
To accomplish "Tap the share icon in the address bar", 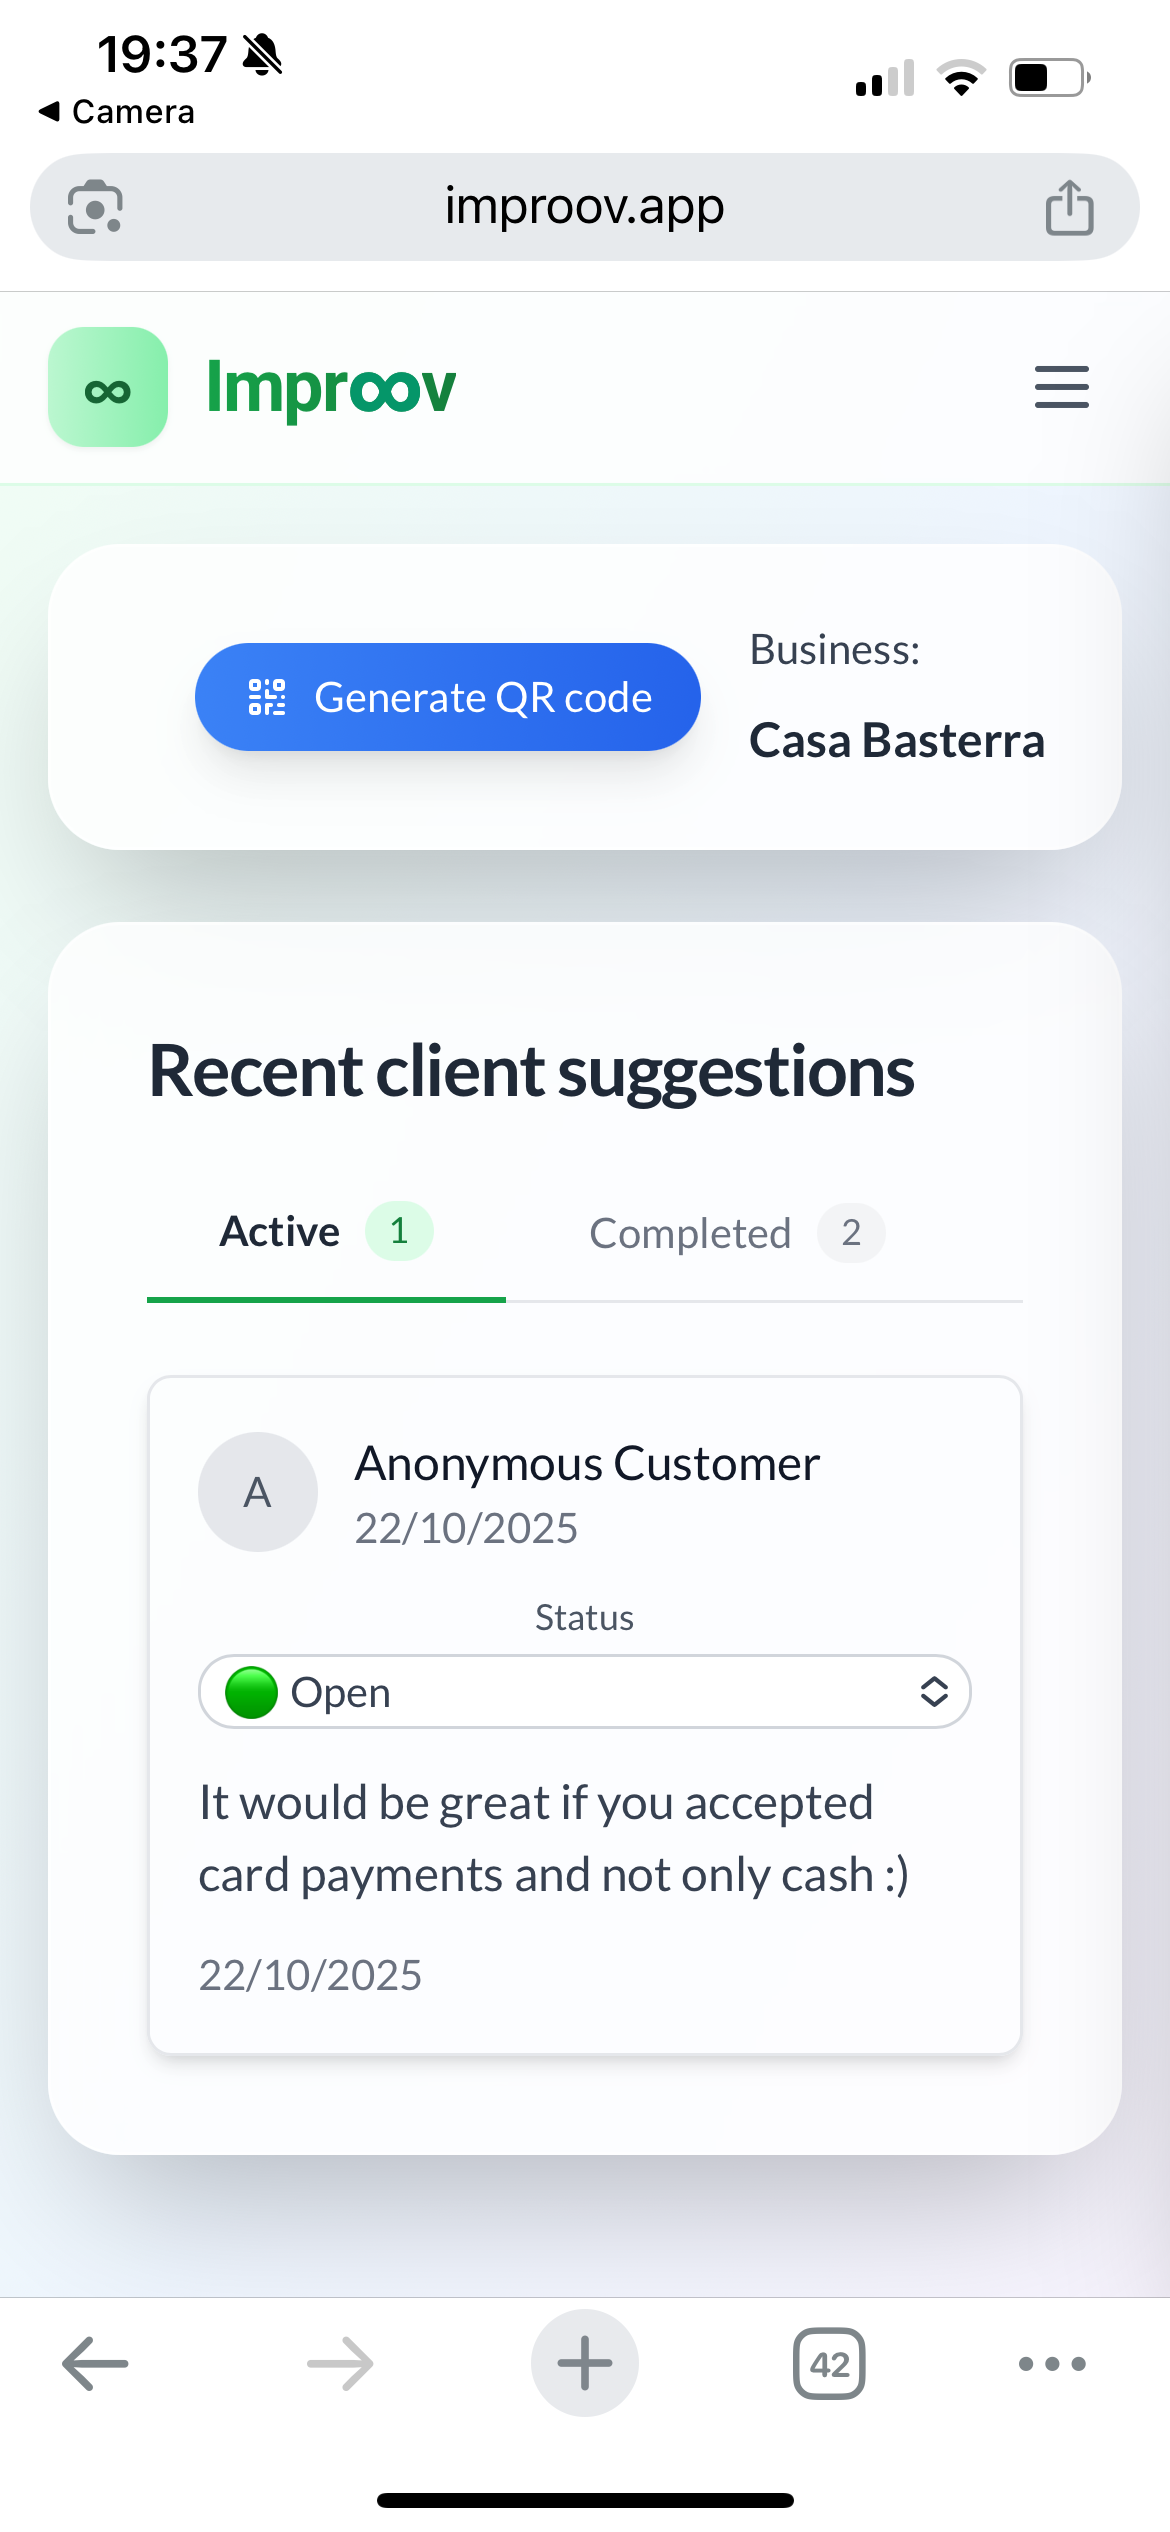I will (x=1069, y=207).
